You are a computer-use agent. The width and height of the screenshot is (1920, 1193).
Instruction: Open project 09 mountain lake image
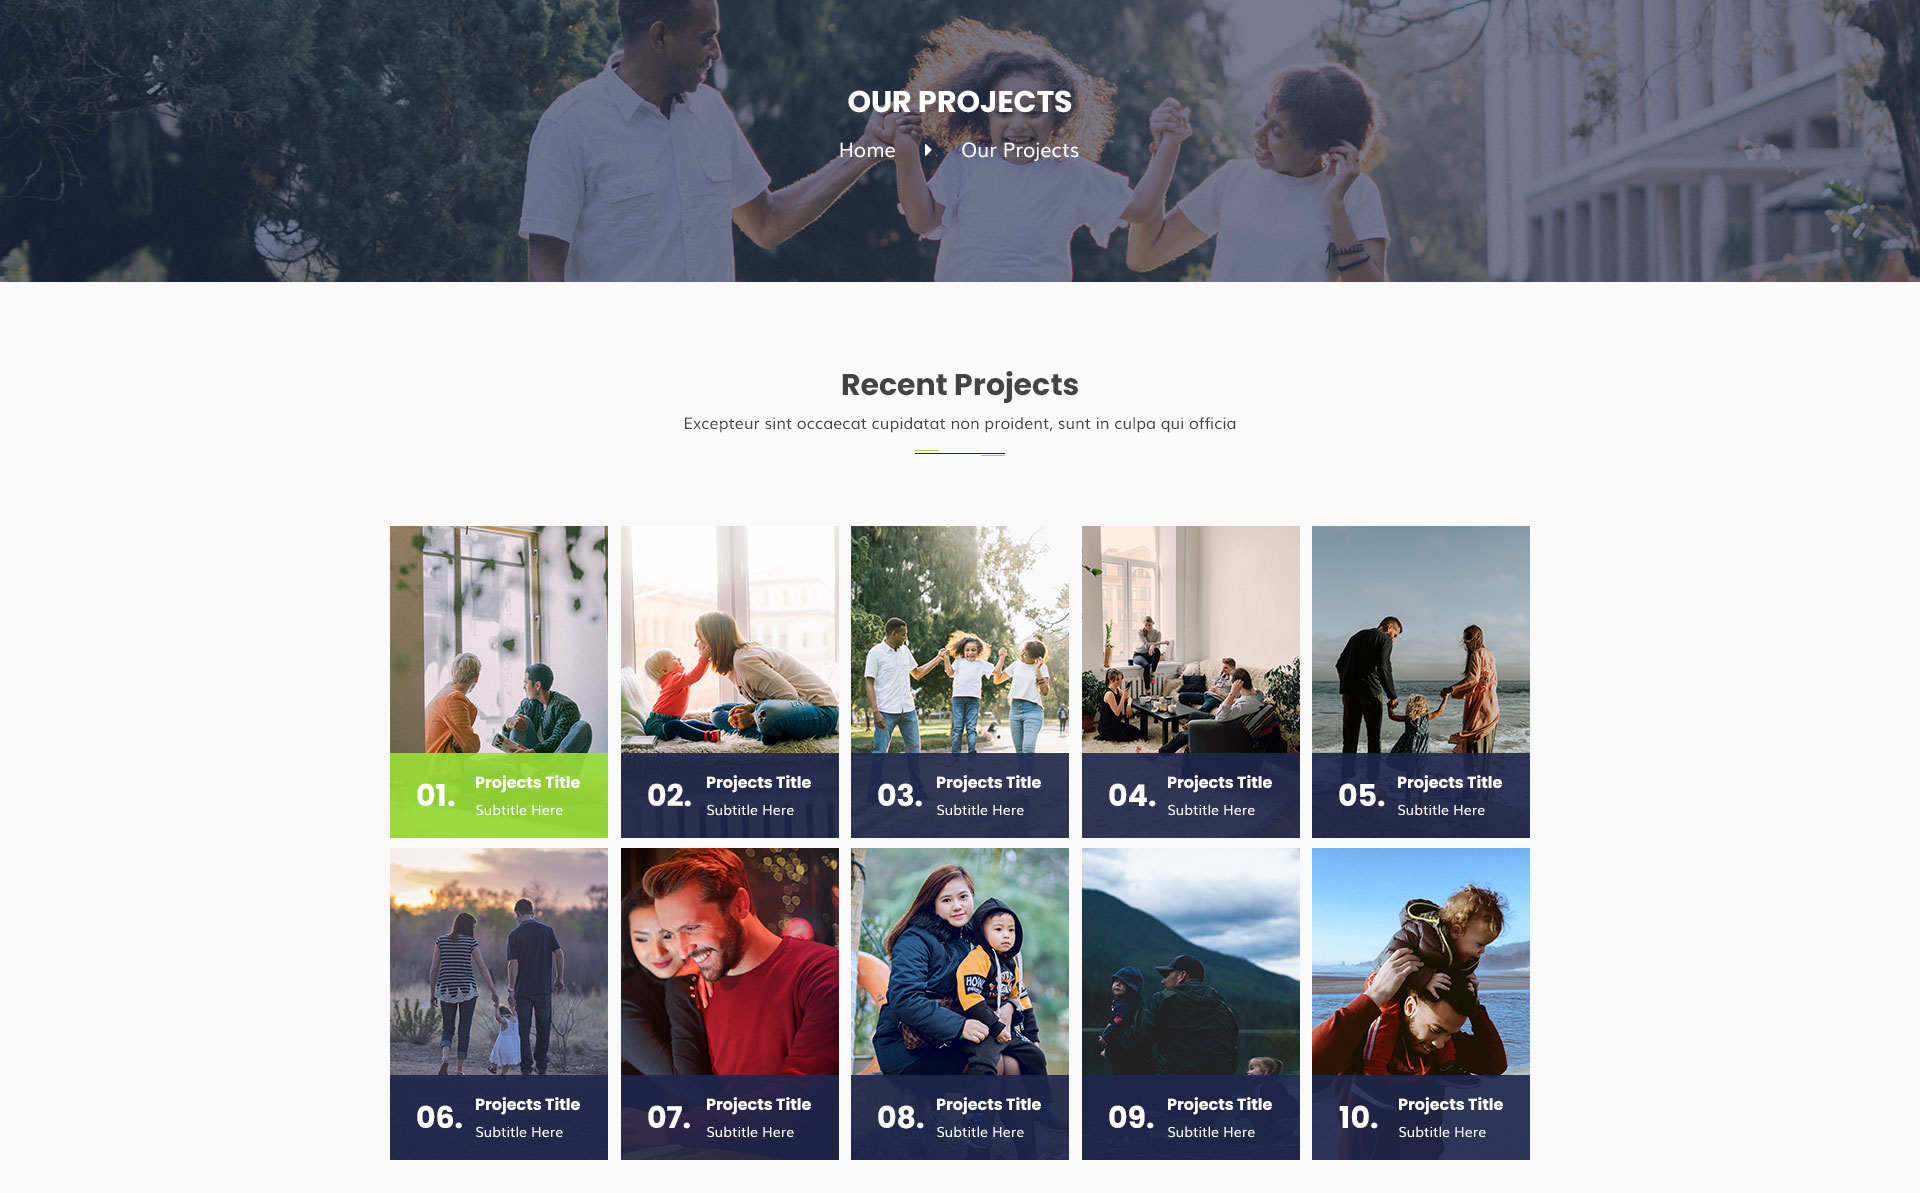[x=1191, y=961]
